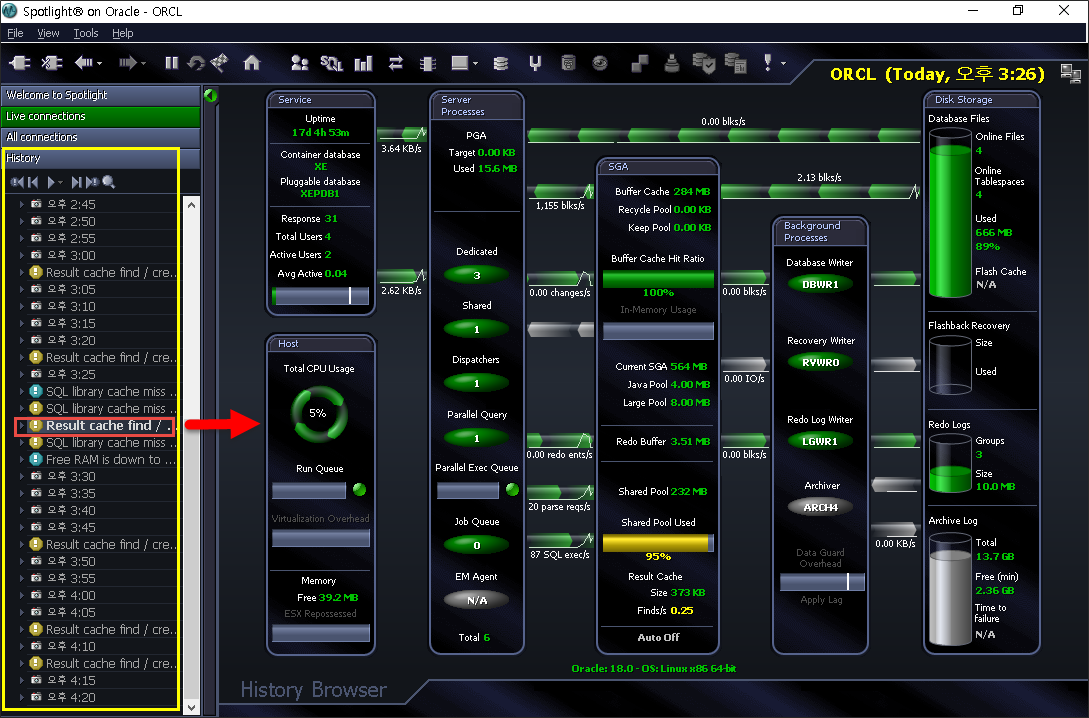Click the stacked-cone toolbar icon

[x=672, y=63]
